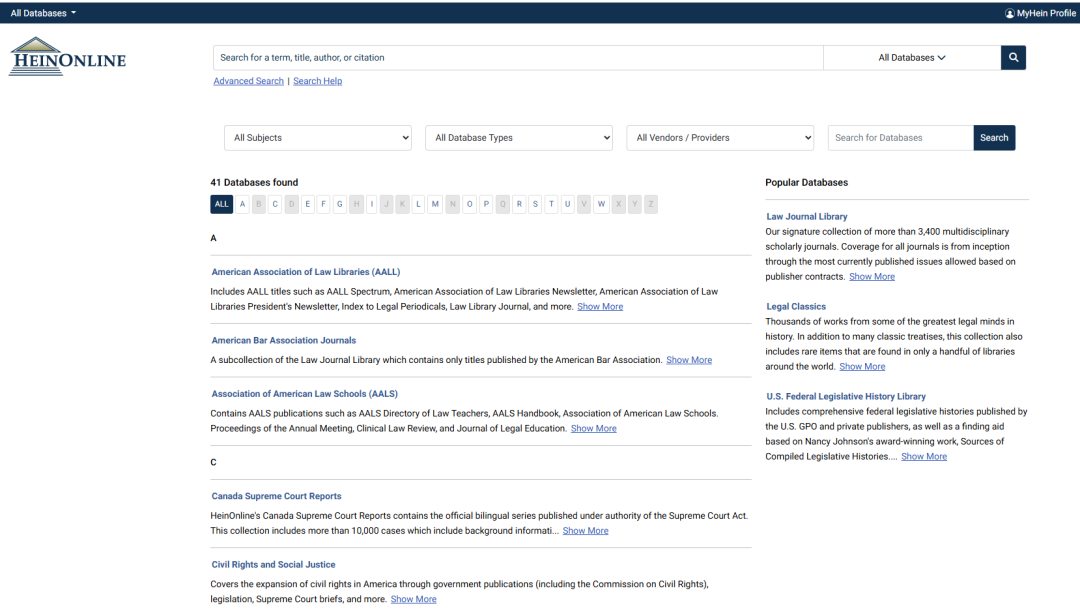Filter databases by letter T
This screenshot has width=1080, height=610.
click(551, 204)
